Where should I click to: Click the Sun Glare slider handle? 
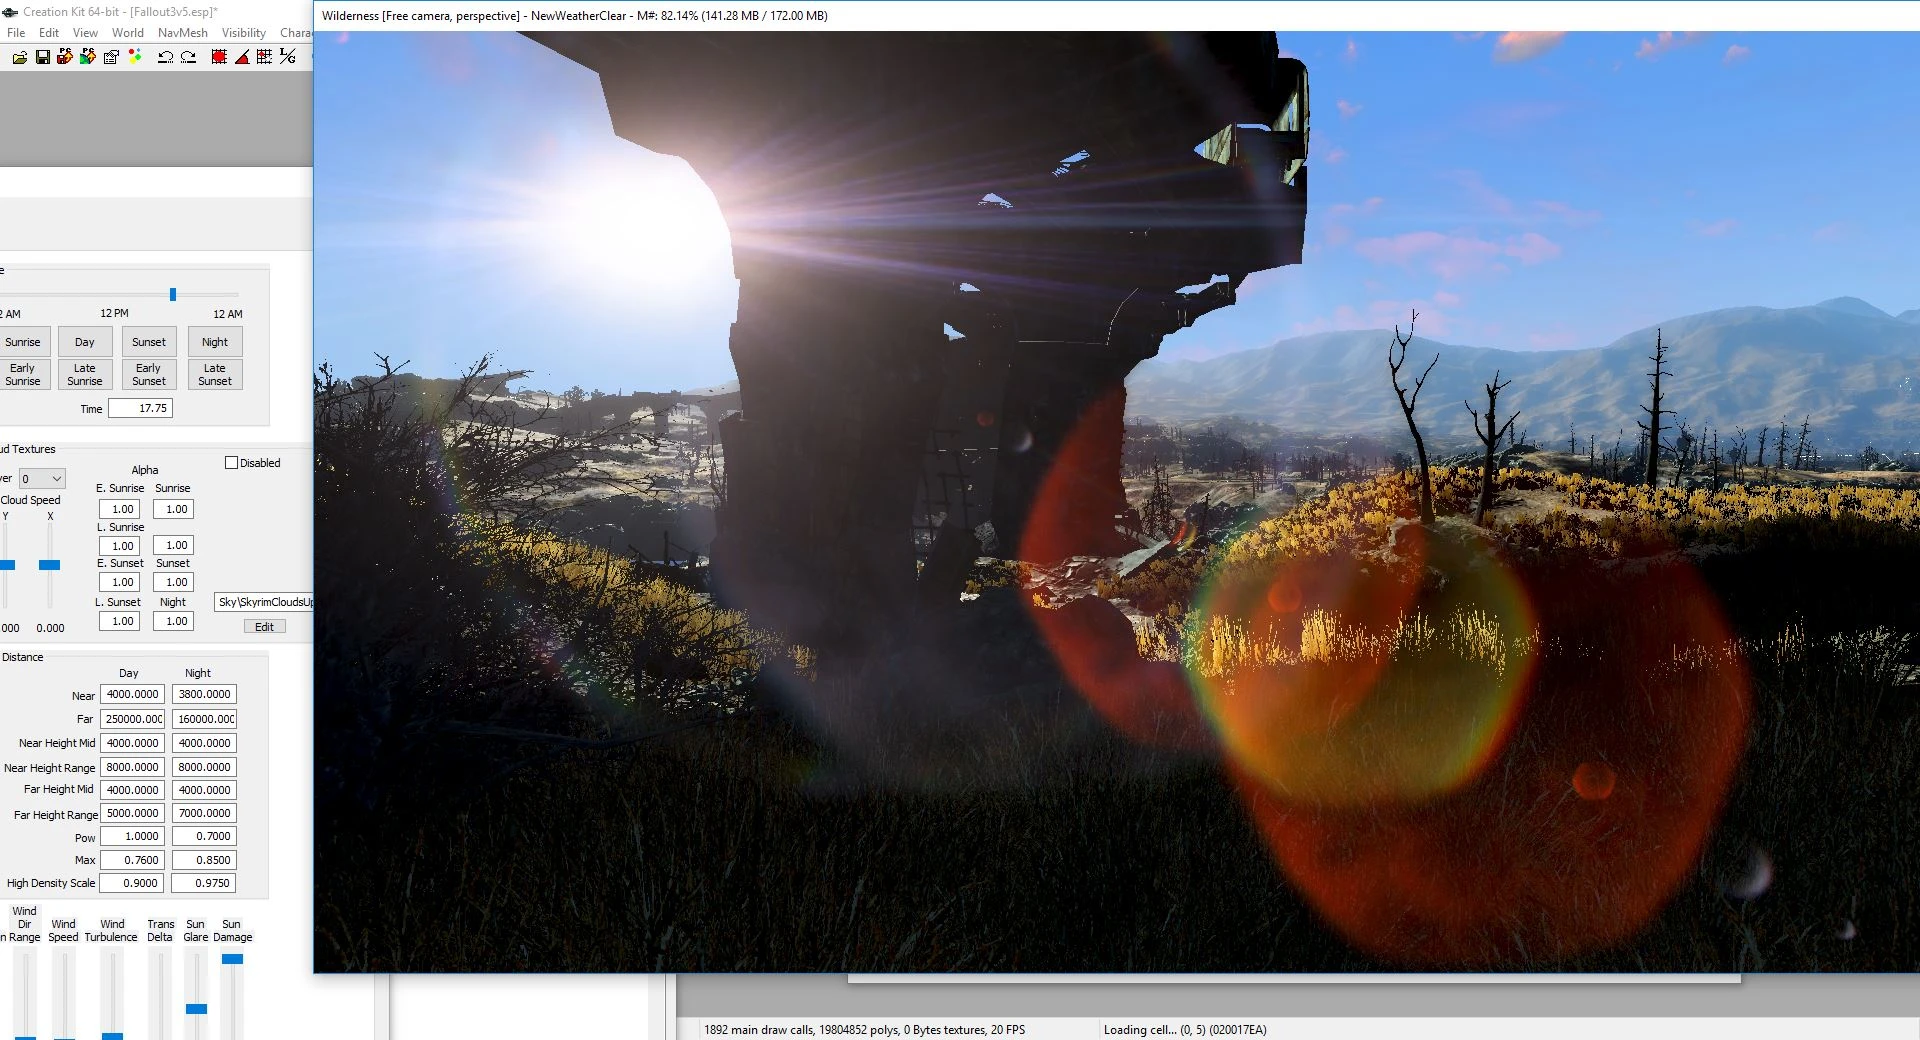coord(196,1009)
